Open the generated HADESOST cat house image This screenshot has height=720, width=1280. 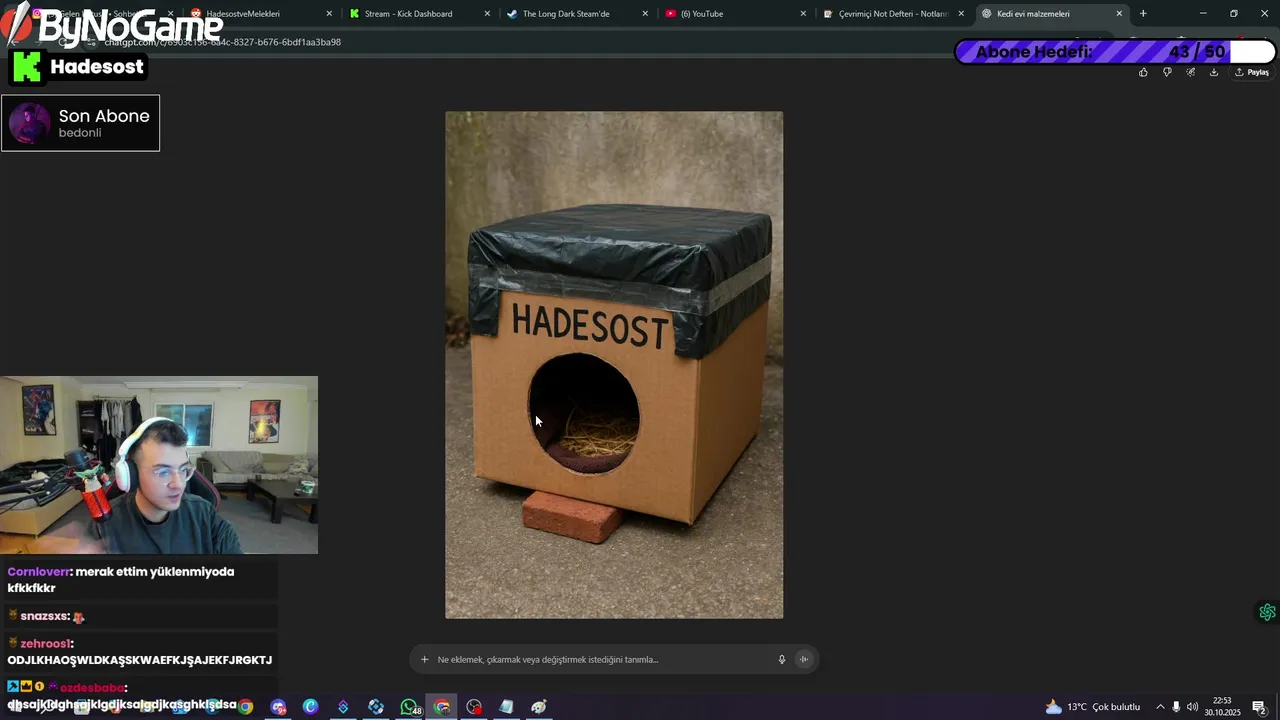tap(614, 365)
